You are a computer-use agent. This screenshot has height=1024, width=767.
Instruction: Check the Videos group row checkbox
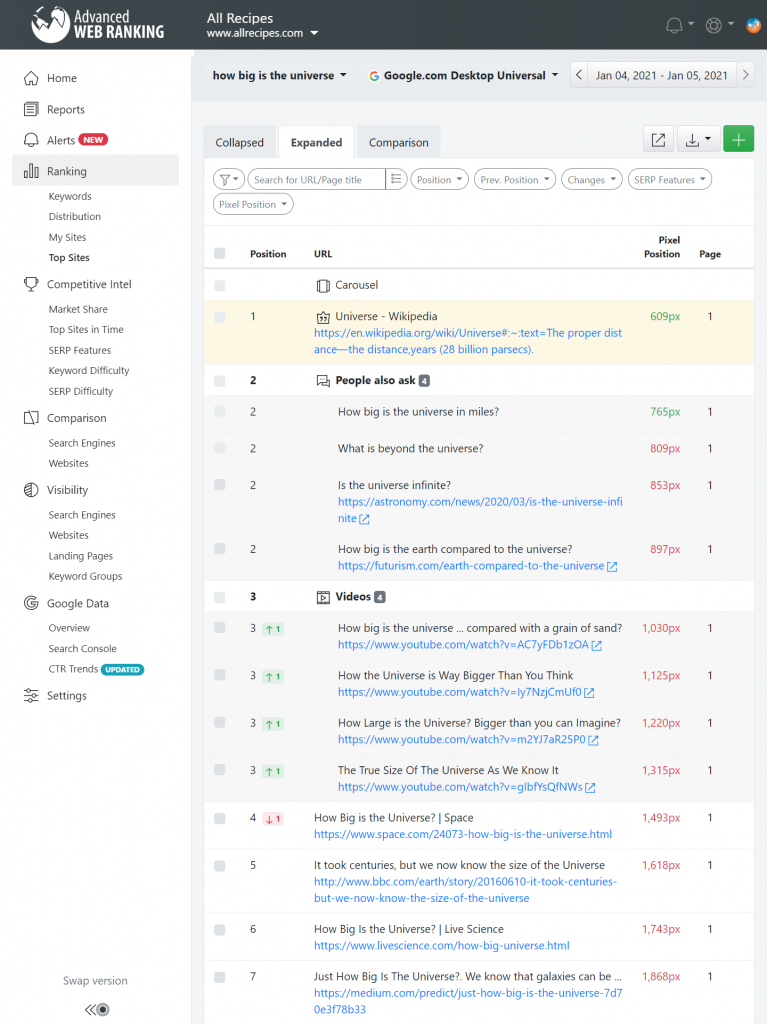(x=220, y=597)
